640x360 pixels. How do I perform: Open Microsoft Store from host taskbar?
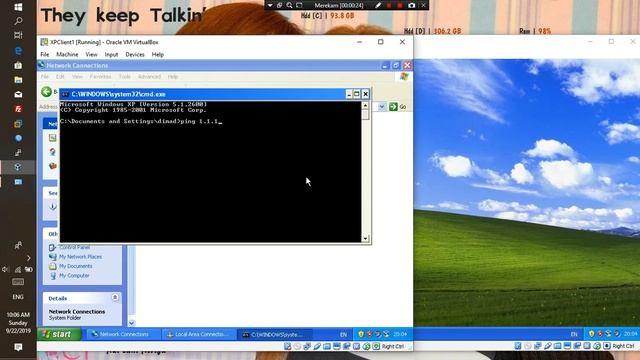point(18,65)
